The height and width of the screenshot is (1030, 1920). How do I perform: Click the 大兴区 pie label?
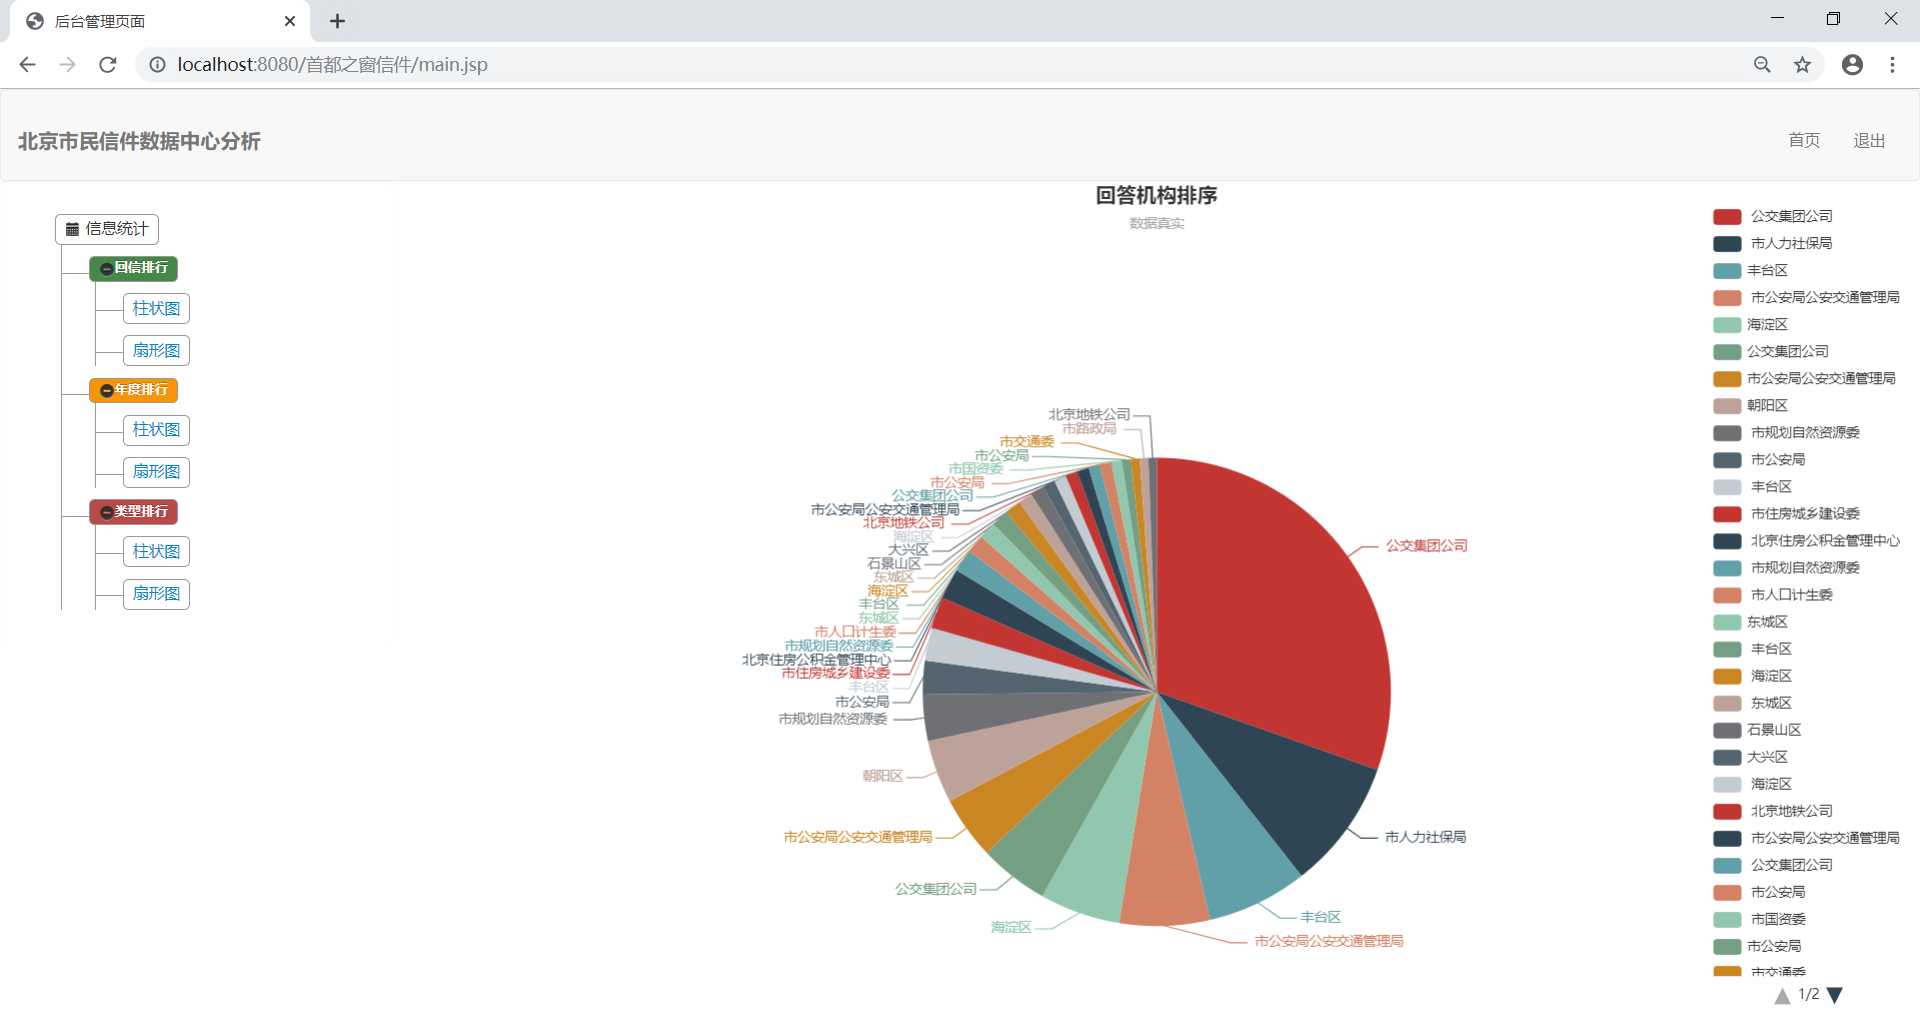pyautogui.click(x=909, y=550)
